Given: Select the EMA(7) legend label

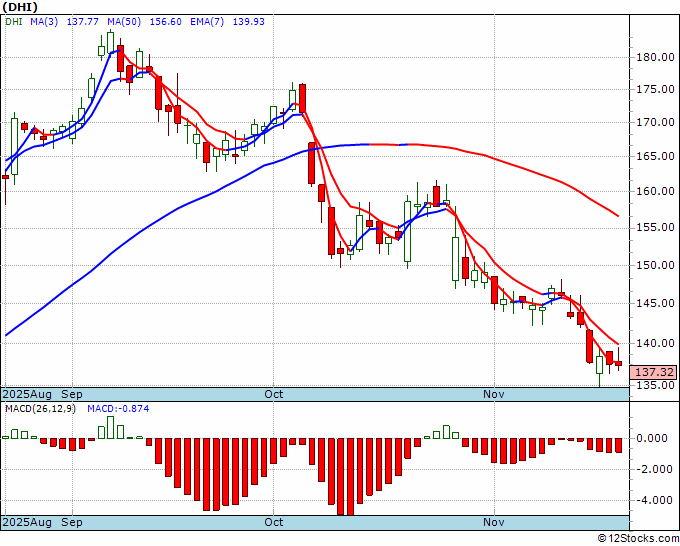Looking at the screenshot, I should pos(207,22).
